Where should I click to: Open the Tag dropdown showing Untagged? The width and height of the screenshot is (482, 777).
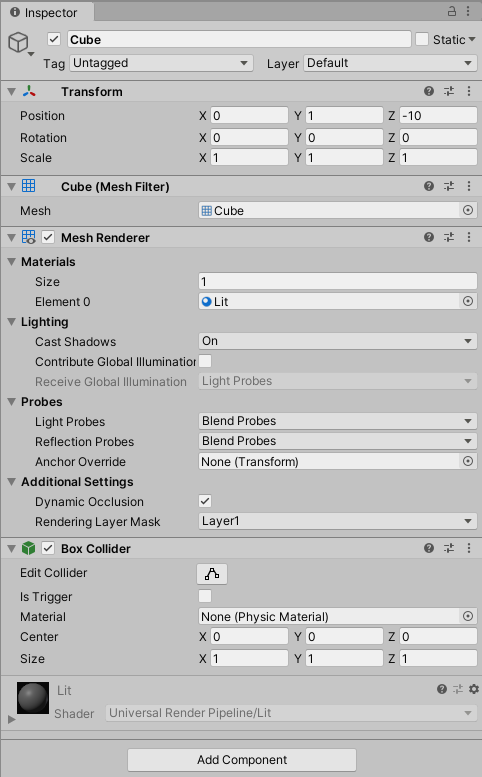161,63
